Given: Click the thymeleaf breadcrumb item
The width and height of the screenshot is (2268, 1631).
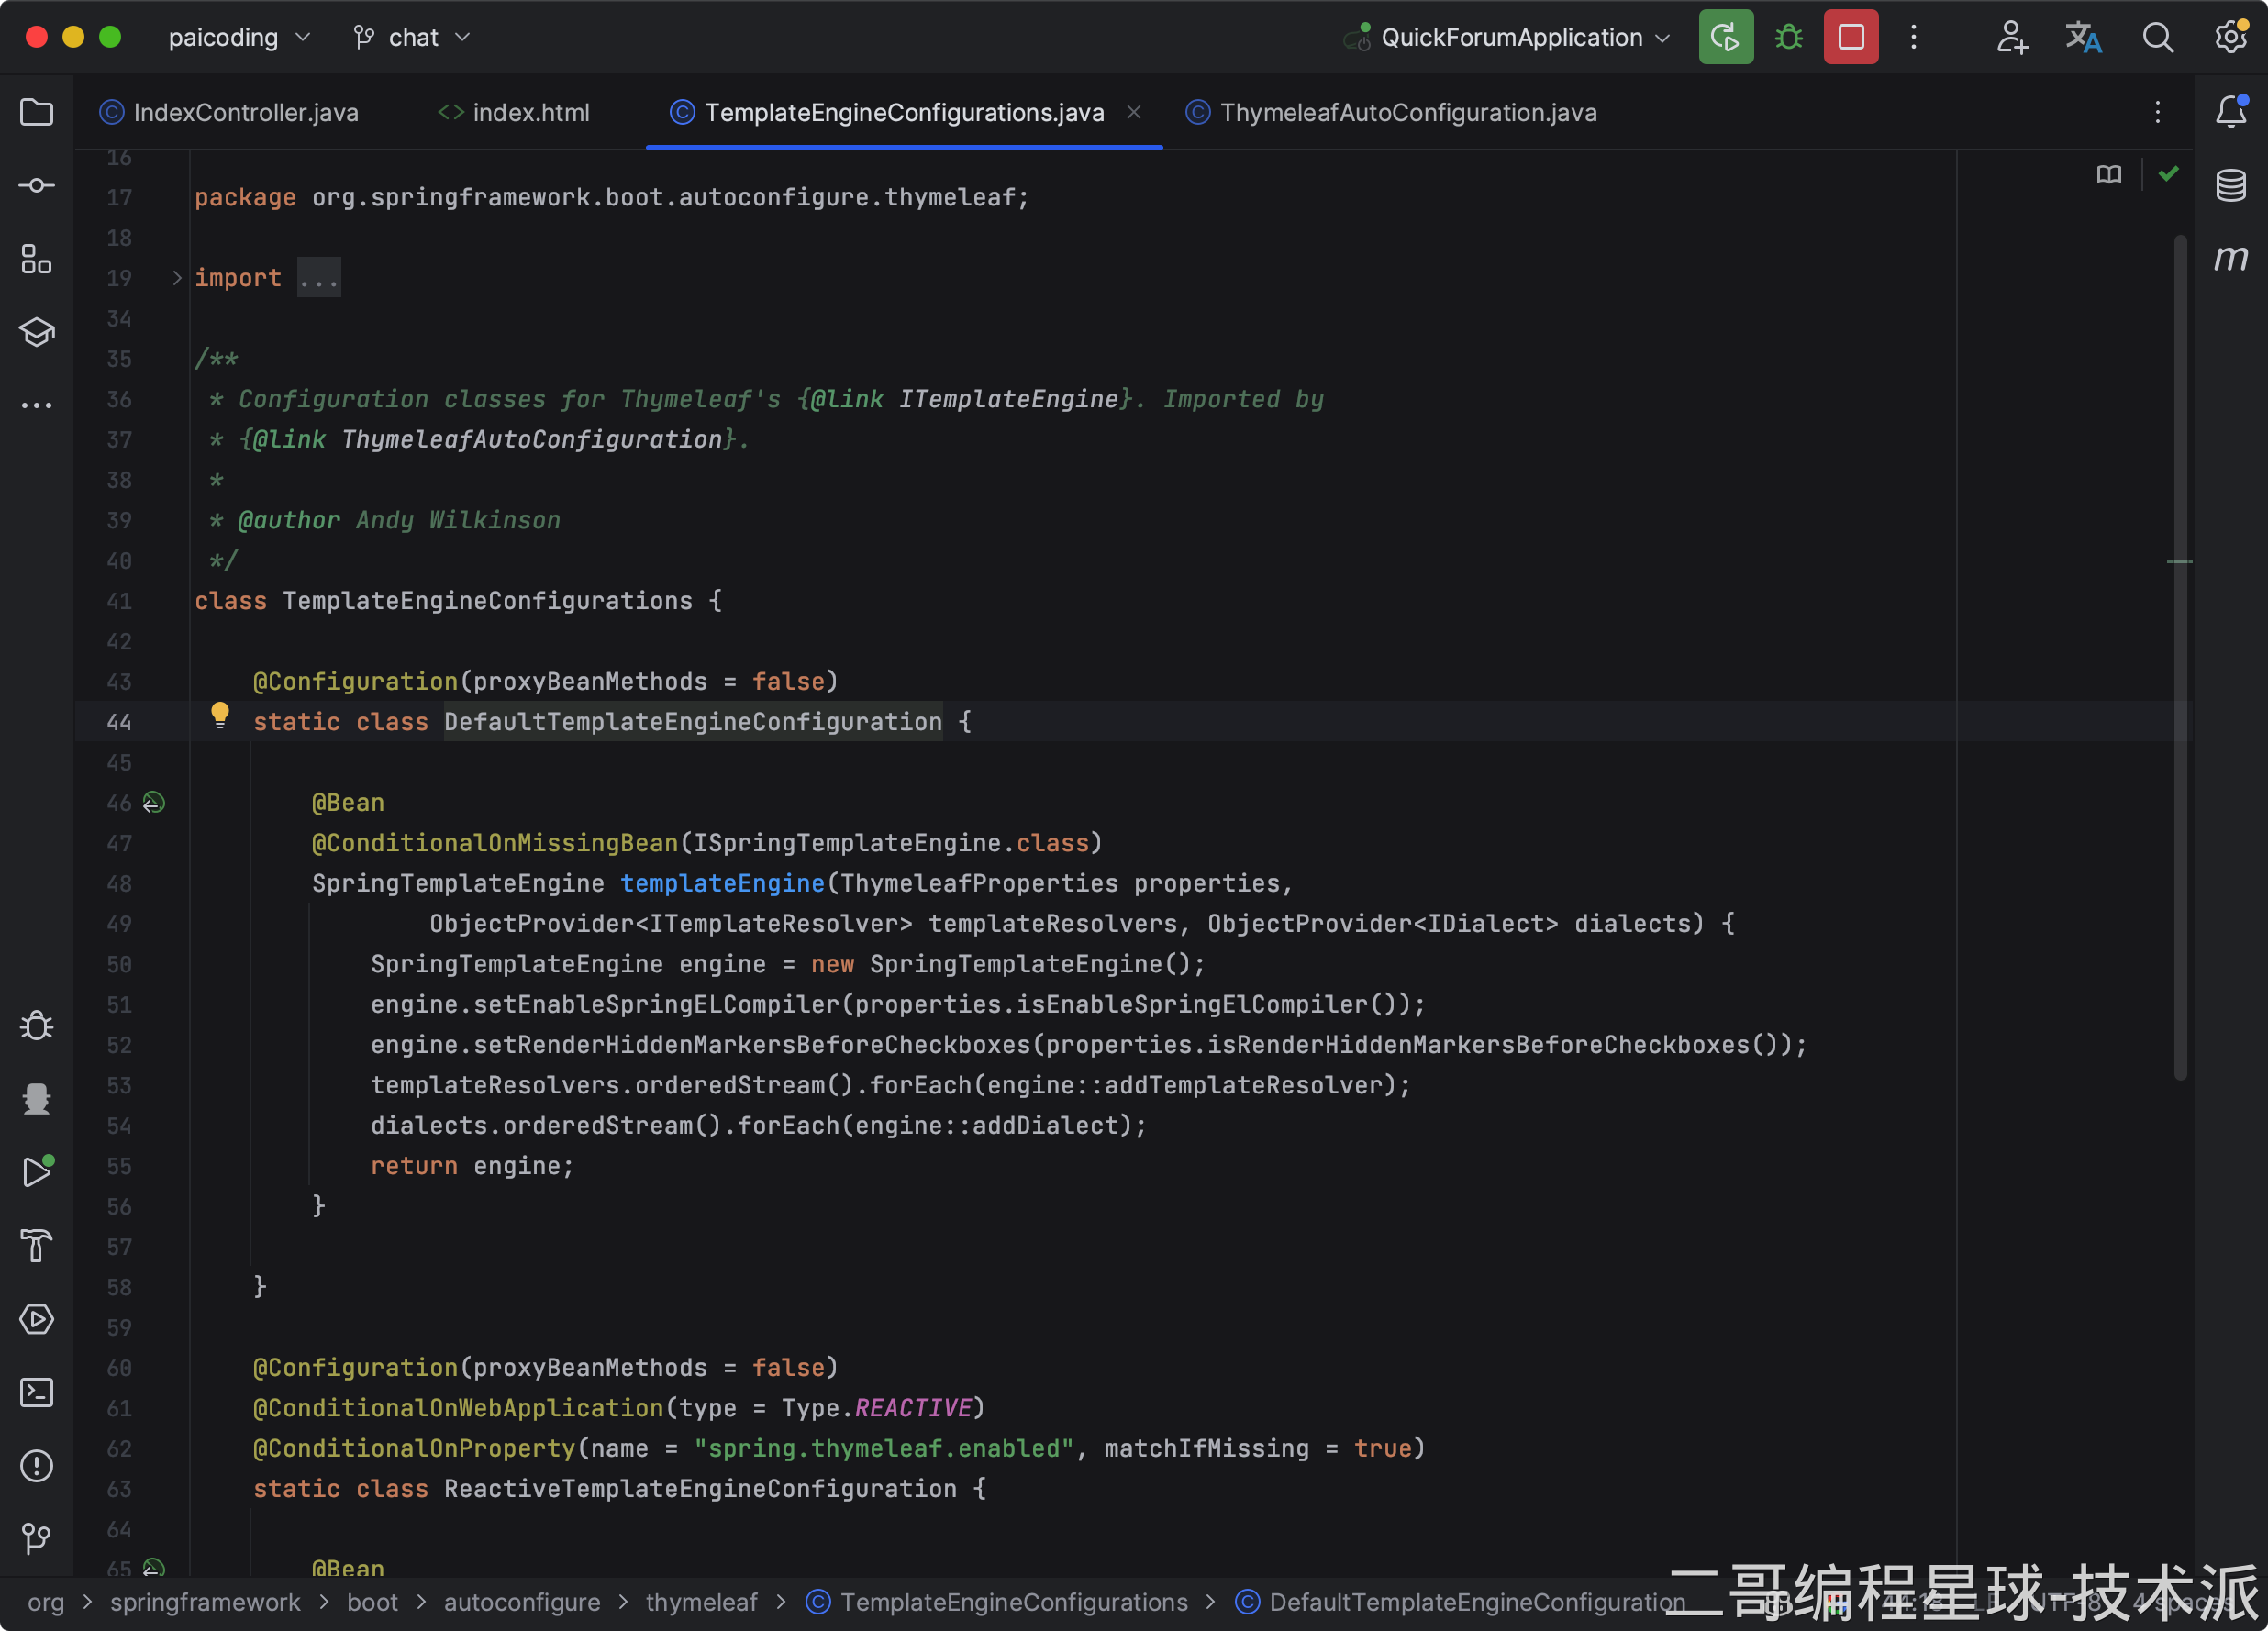Looking at the screenshot, I should (x=701, y=1602).
